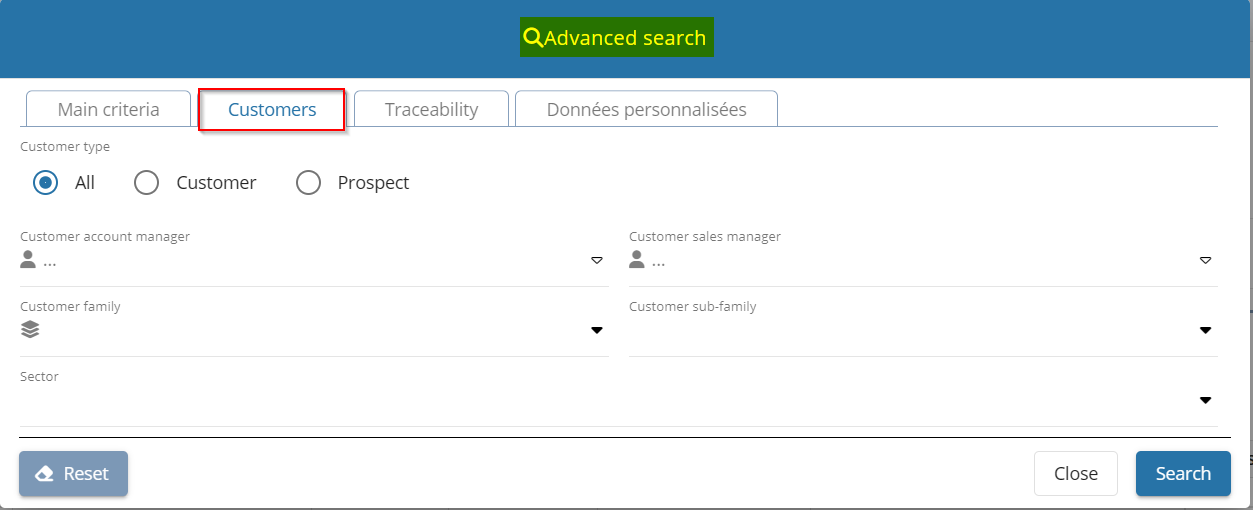Open the Customer sales manager dropdown arrow
Viewport: 1253px width, 510px height.
coord(1205,260)
